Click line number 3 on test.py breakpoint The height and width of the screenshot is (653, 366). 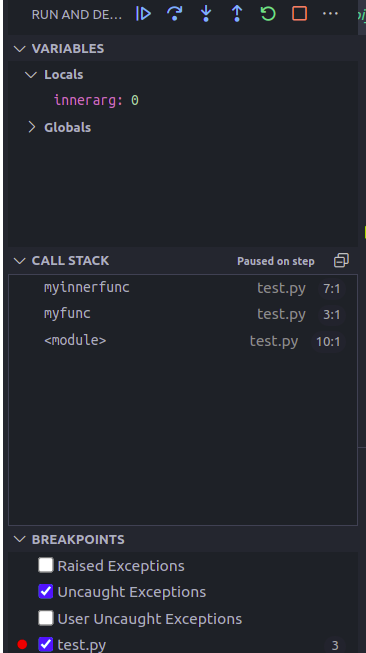(x=335, y=646)
